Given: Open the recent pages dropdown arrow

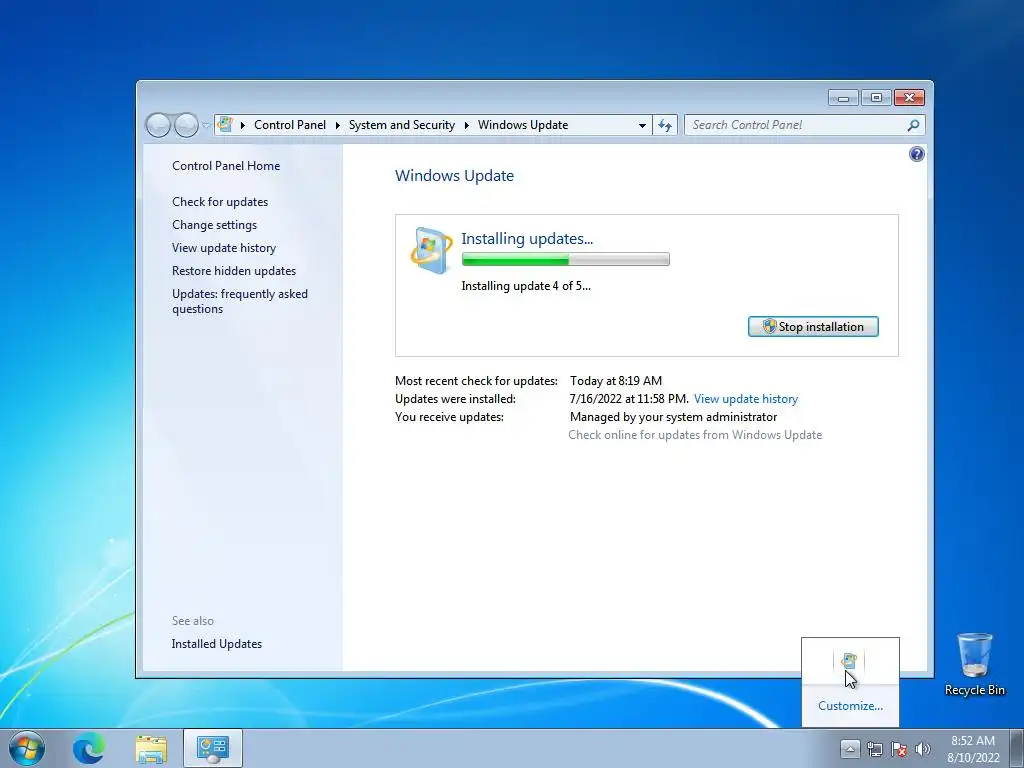Looking at the screenshot, I should pyautogui.click(x=206, y=125).
